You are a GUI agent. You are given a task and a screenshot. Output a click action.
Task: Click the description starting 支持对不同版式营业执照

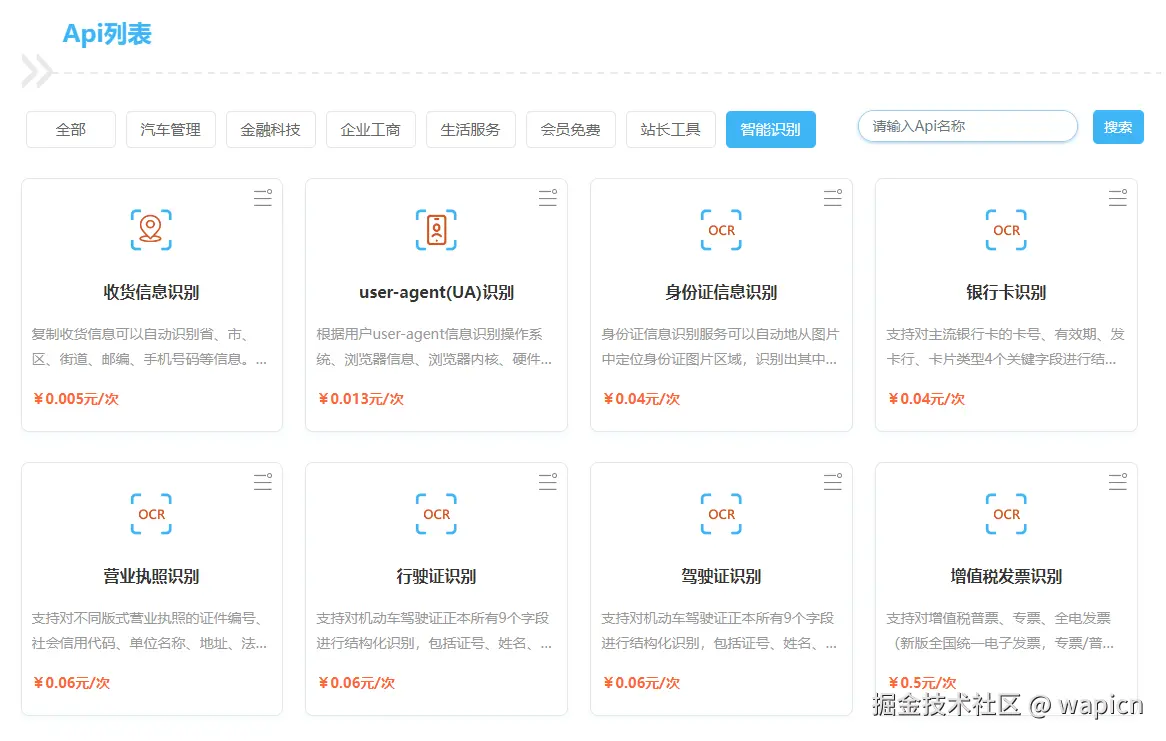[x=149, y=631]
